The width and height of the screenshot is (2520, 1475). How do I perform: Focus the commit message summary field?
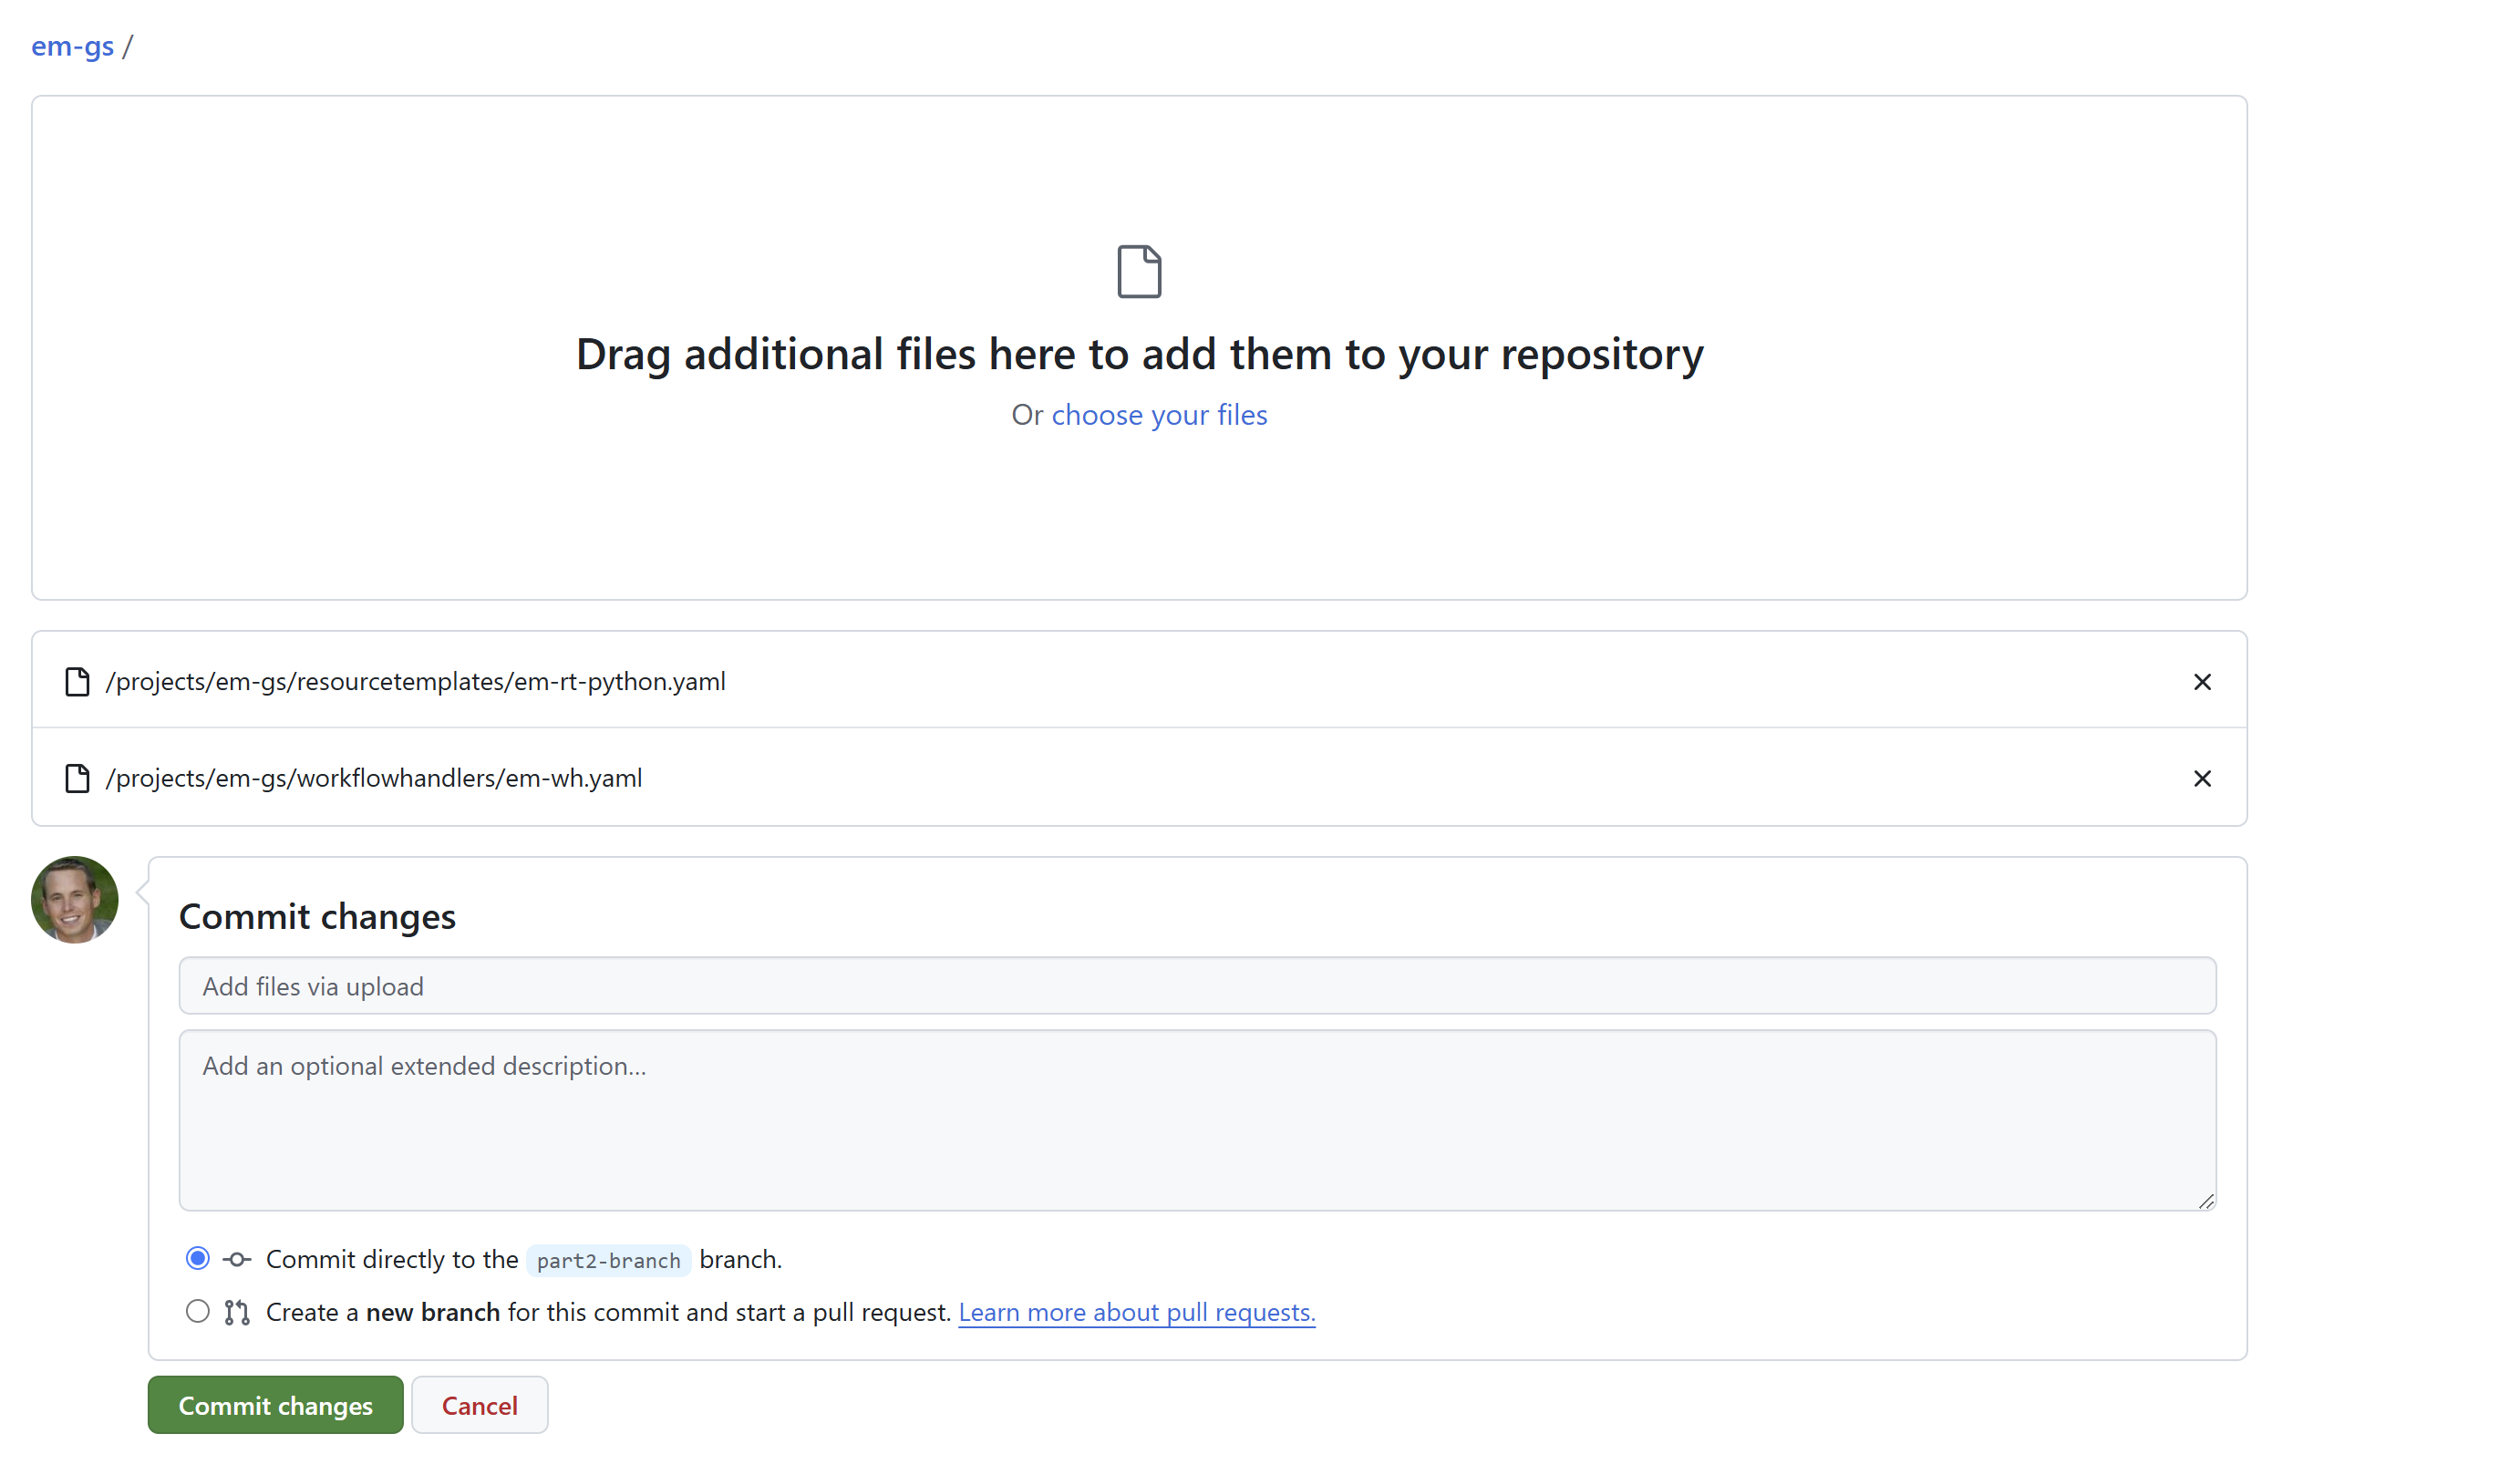coord(1196,986)
